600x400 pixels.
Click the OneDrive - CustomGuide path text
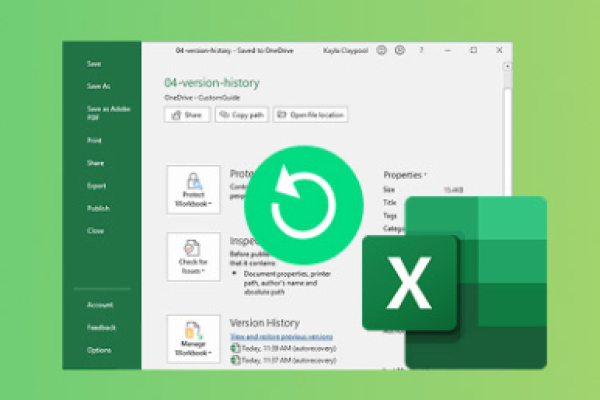click(x=202, y=98)
